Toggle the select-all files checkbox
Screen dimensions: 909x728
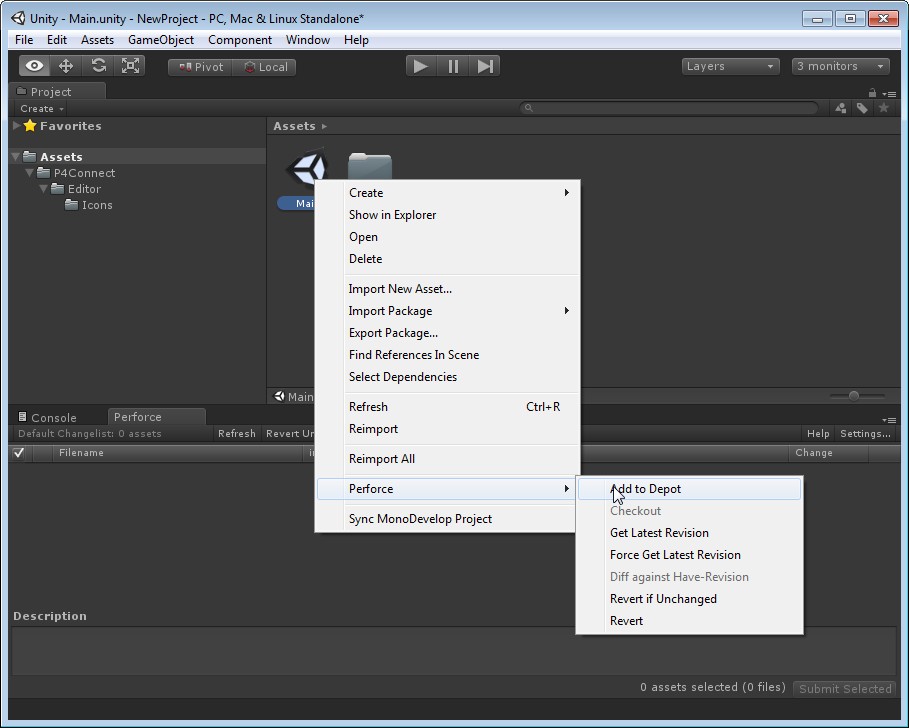pyautogui.click(x=19, y=453)
